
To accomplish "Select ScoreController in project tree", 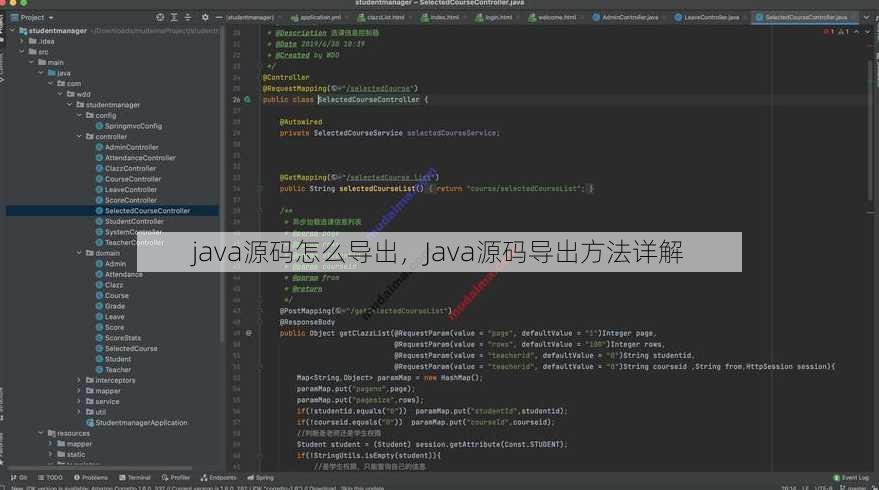I will point(126,201).
